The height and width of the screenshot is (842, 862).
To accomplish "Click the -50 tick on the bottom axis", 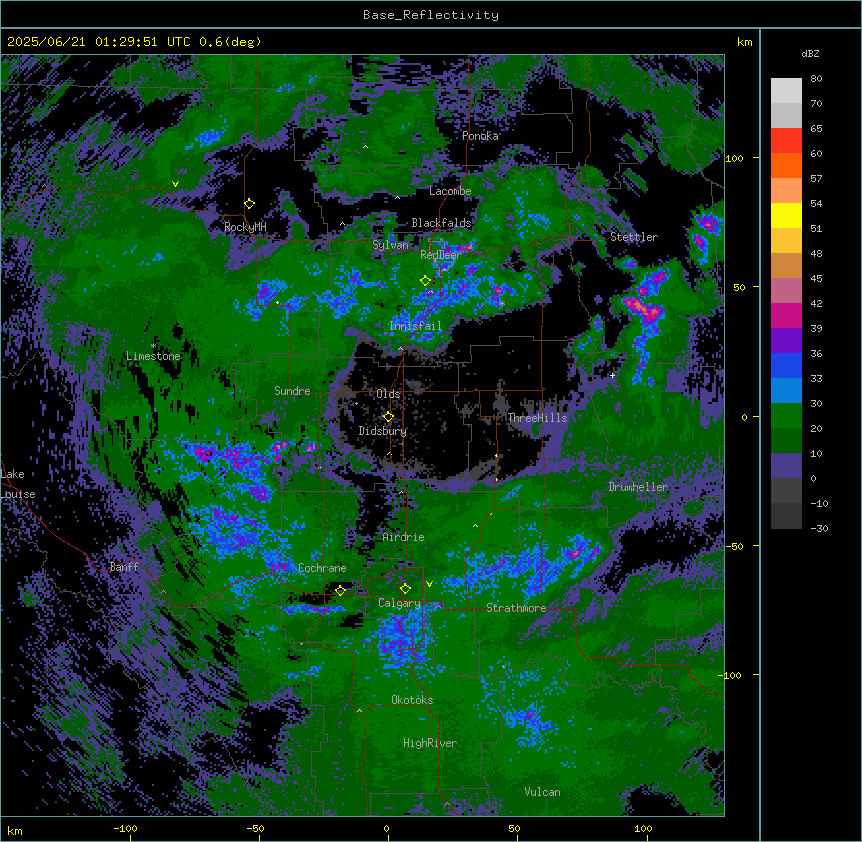I will point(255,828).
